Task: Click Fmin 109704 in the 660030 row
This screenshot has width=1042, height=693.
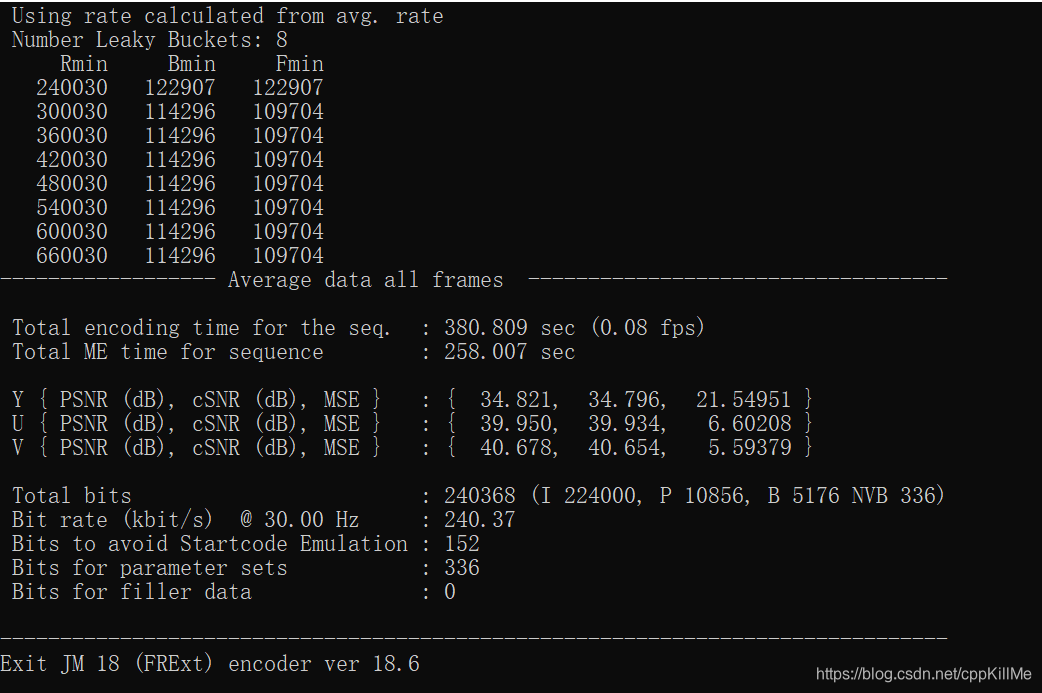Action: 288,255
